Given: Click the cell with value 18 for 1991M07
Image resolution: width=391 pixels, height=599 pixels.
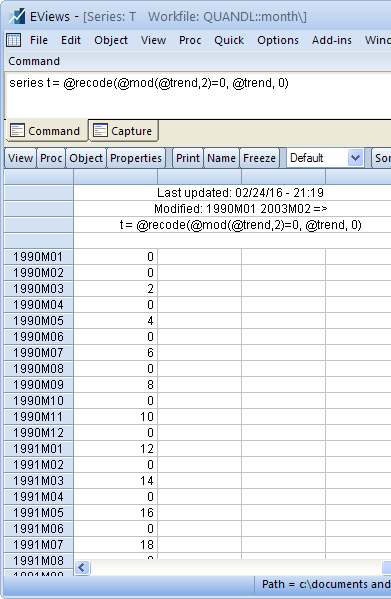Looking at the screenshot, I should (116, 545).
